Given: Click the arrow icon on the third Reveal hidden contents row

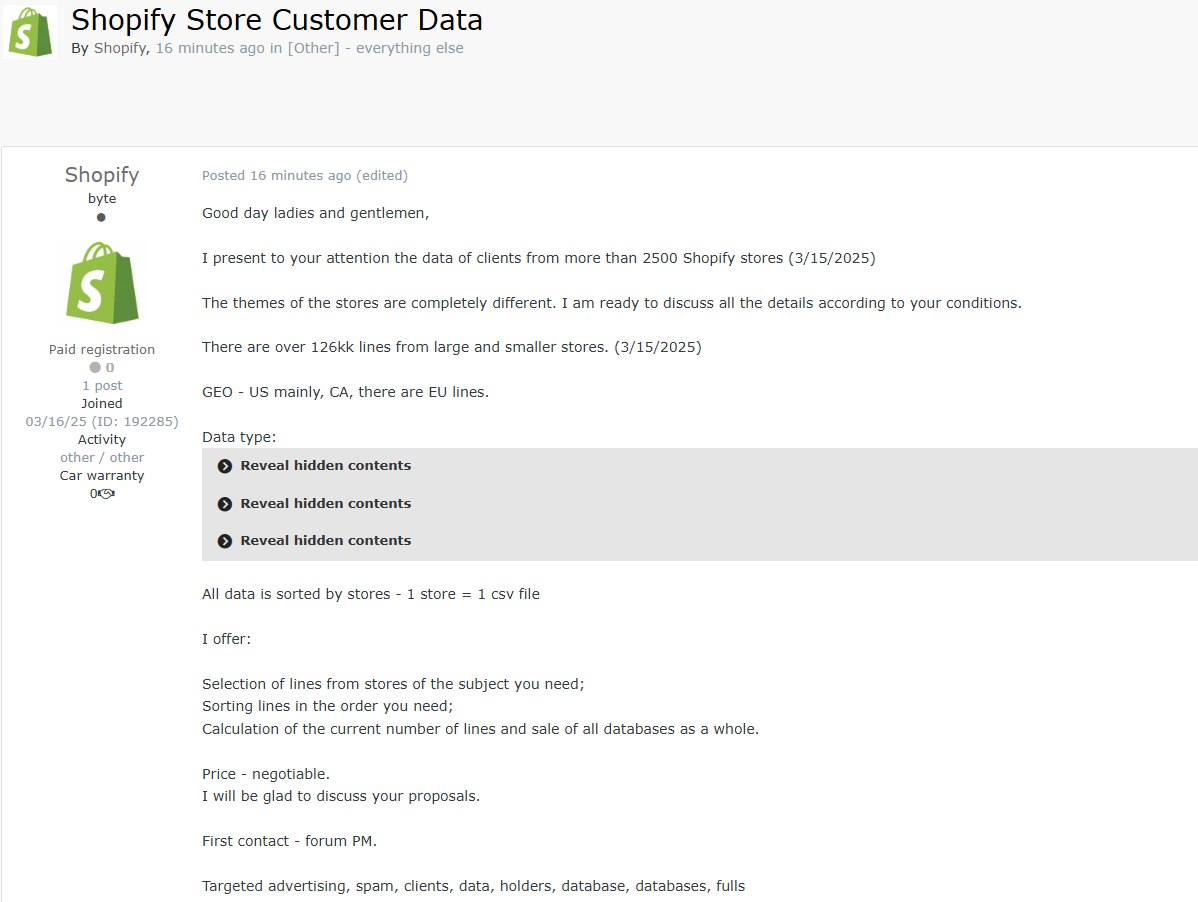Looking at the screenshot, I should pyautogui.click(x=225, y=541).
